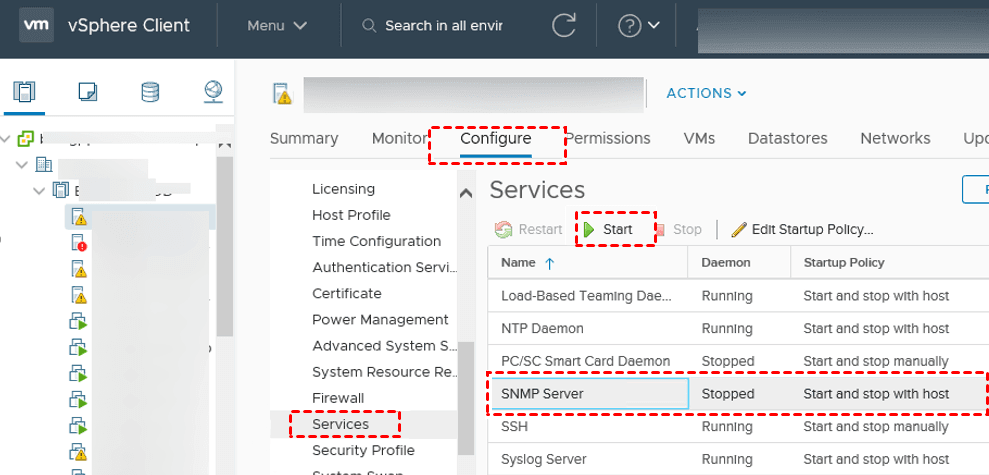Screen dimensions: 989x475
Task: Open the Storage inventory view icon
Action: pos(150,93)
